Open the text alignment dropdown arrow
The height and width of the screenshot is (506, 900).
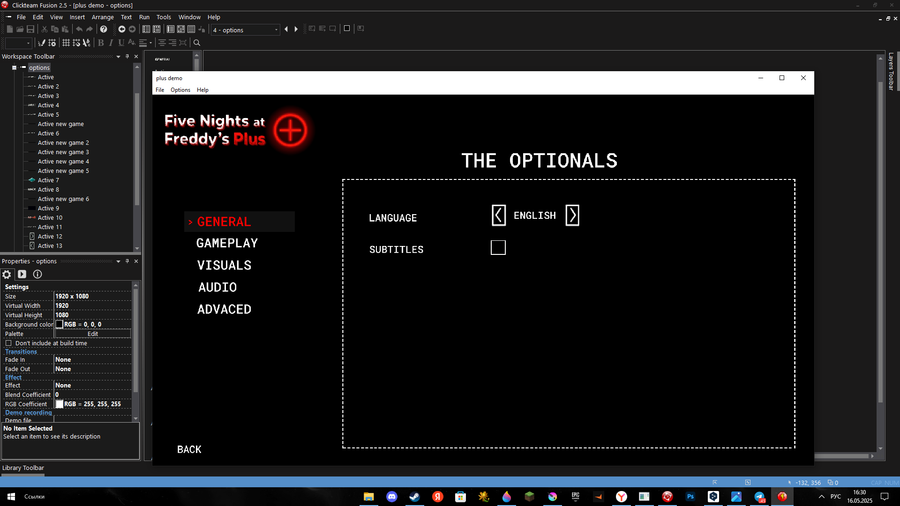pos(150,43)
